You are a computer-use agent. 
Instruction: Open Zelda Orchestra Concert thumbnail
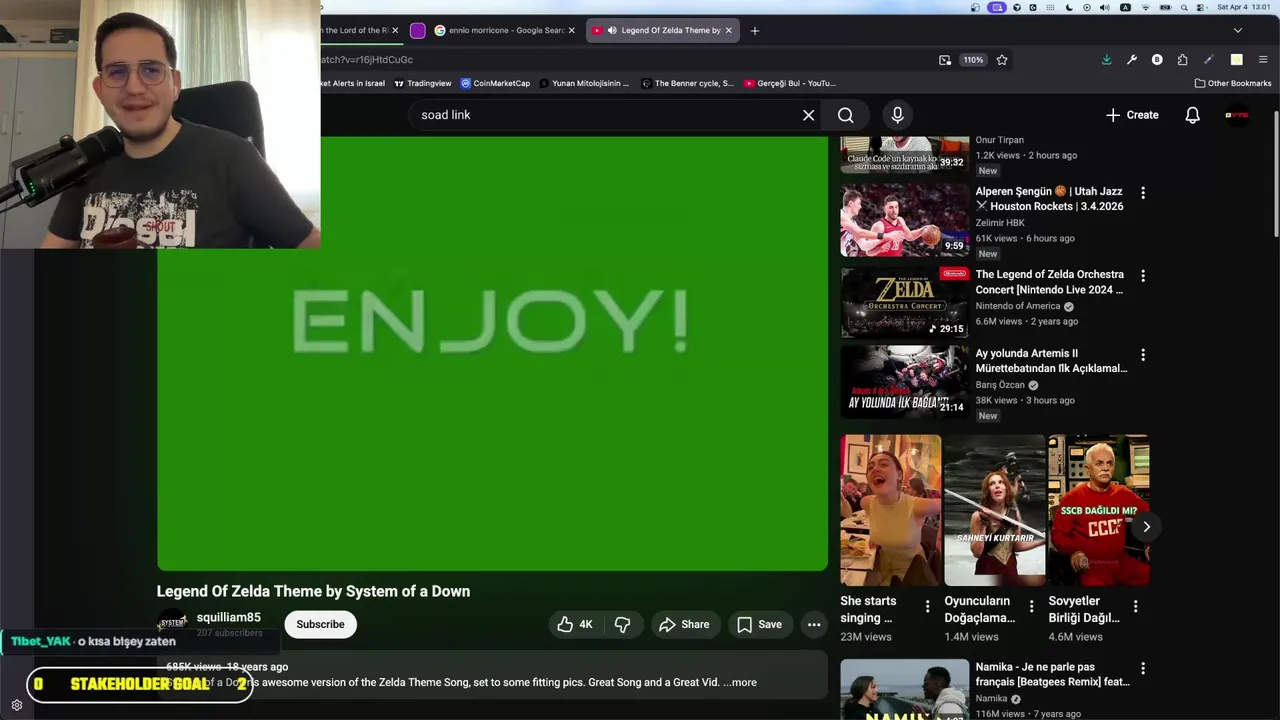tap(905, 303)
